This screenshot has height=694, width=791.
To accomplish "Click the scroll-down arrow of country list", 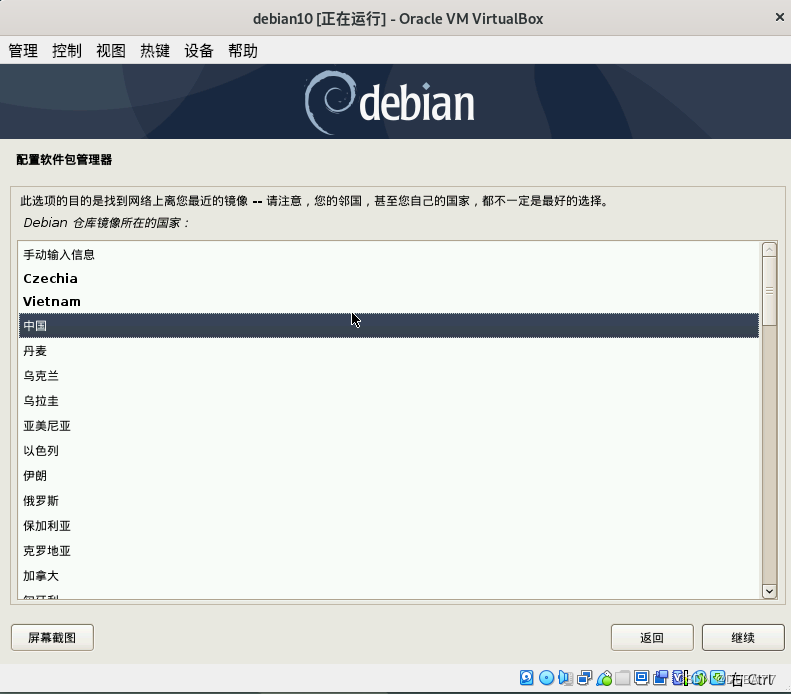I will click(x=769, y=591).
